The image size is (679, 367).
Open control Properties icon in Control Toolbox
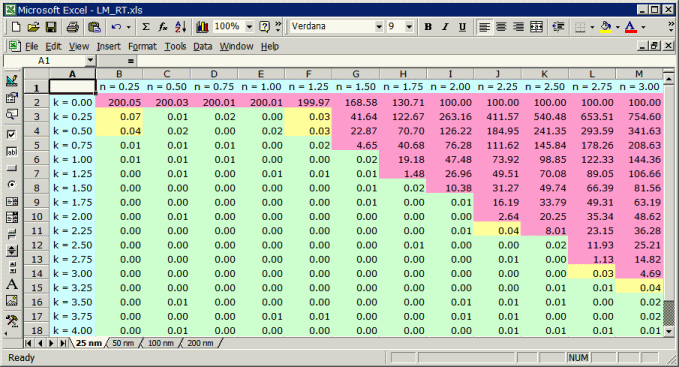pos(12,97)
